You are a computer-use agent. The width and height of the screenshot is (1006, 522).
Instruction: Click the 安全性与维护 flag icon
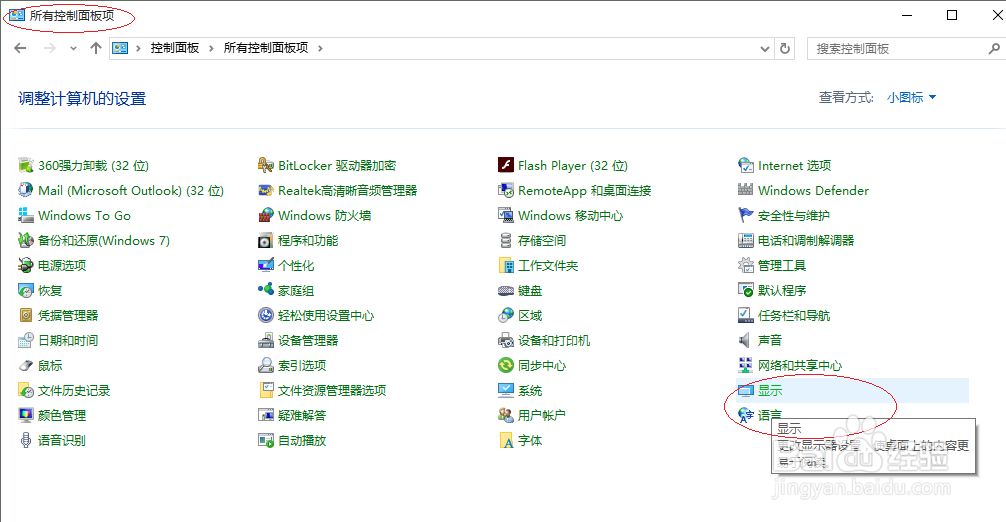746,215
